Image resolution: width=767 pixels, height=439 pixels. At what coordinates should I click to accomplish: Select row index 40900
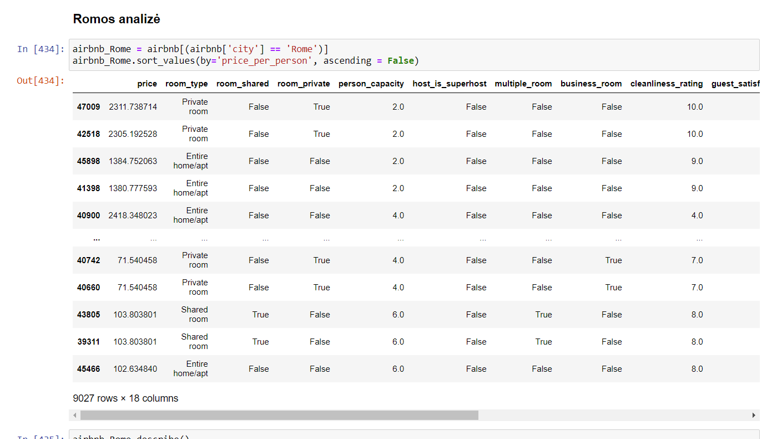[88, 215]
